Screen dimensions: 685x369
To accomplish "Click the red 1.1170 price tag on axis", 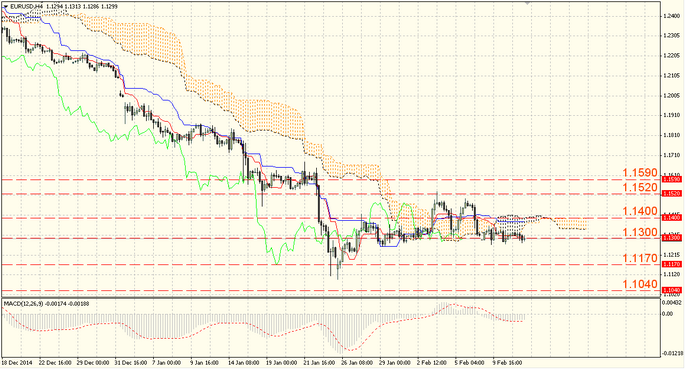I will 671,264.
